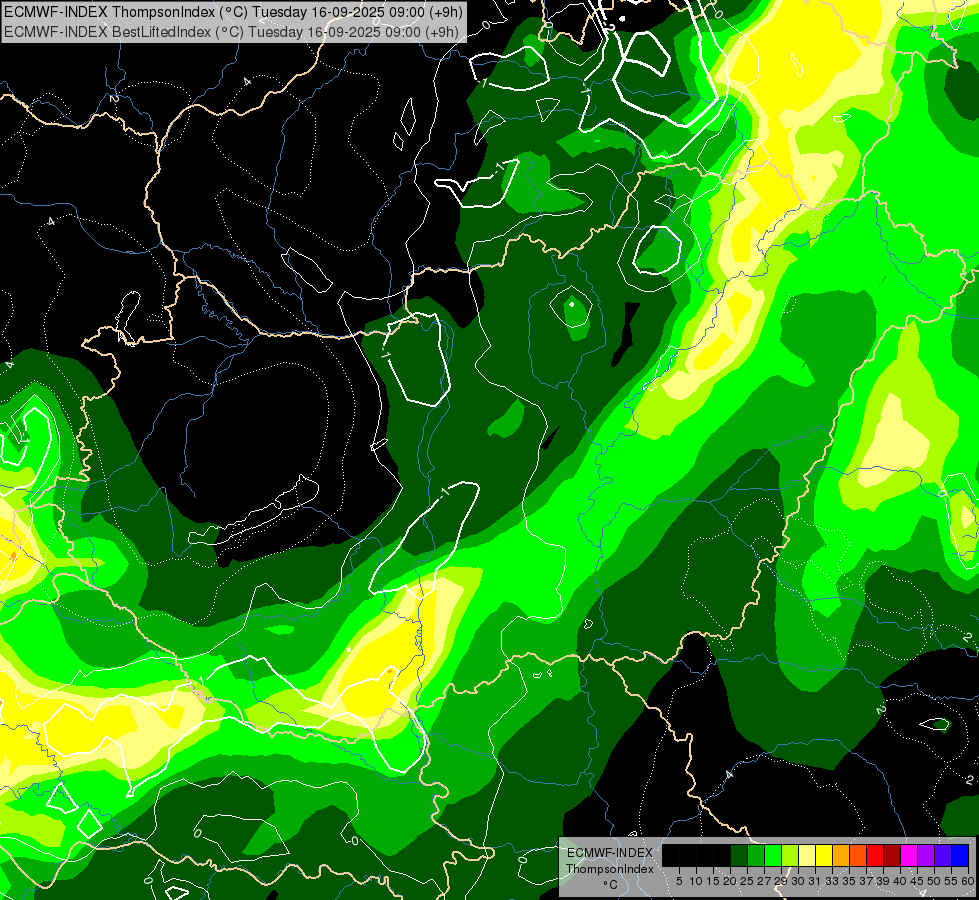Select the bright red 37–39 legend swatch
Image resolution: width=979 pixels, height=900 pixels.
click(x=875, y=856)
